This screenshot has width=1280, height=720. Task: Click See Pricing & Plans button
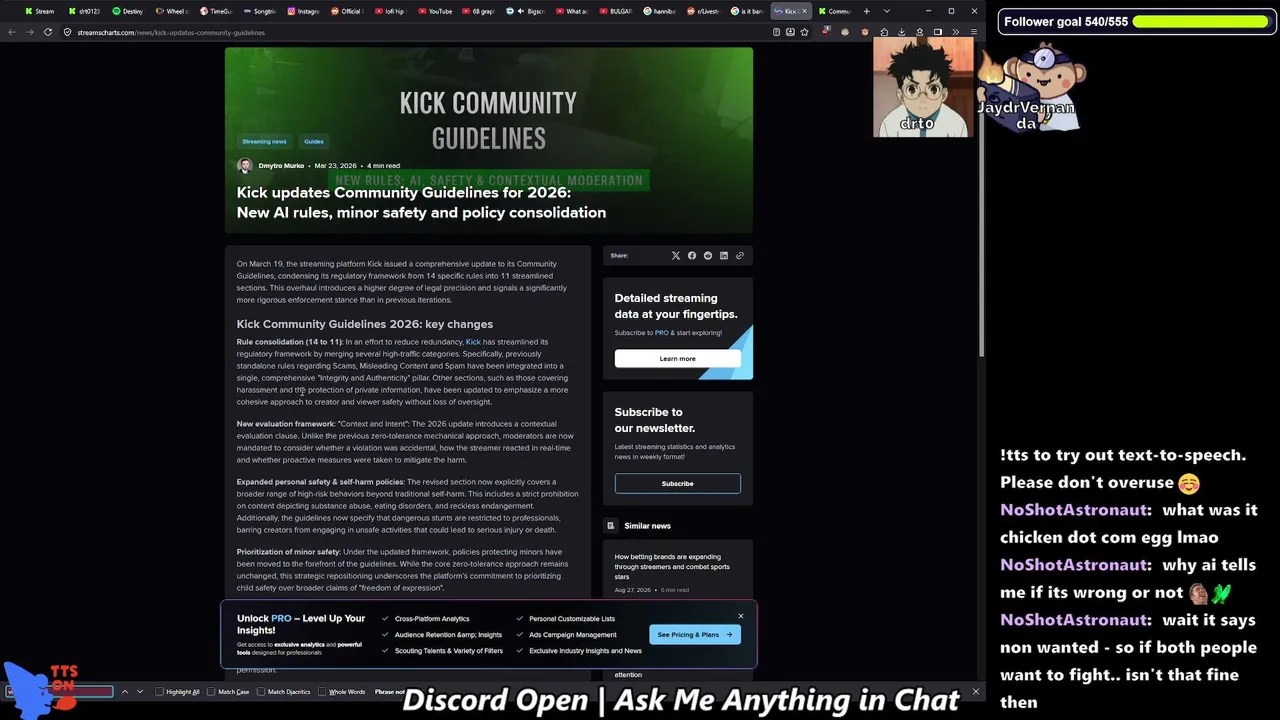pyautogui.click(x=695, y=635)
